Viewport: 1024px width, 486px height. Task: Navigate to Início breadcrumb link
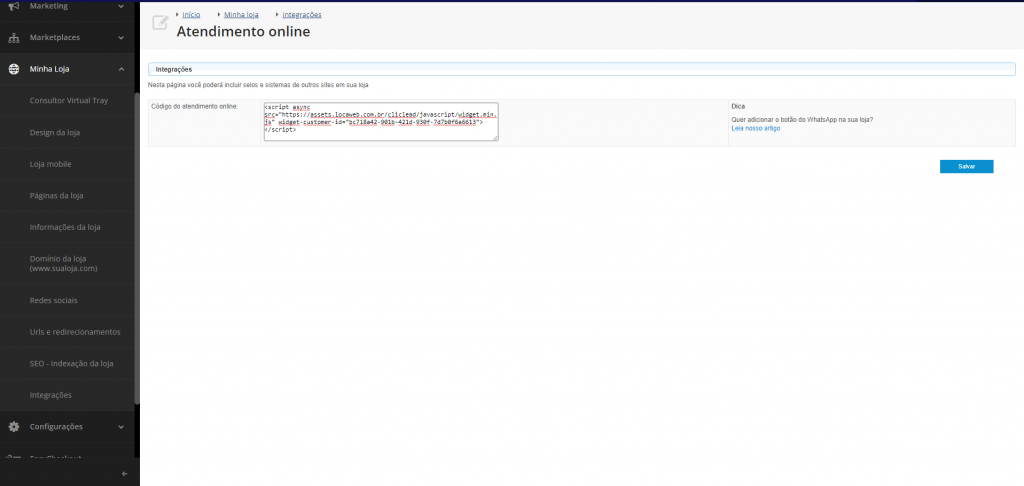191,15
